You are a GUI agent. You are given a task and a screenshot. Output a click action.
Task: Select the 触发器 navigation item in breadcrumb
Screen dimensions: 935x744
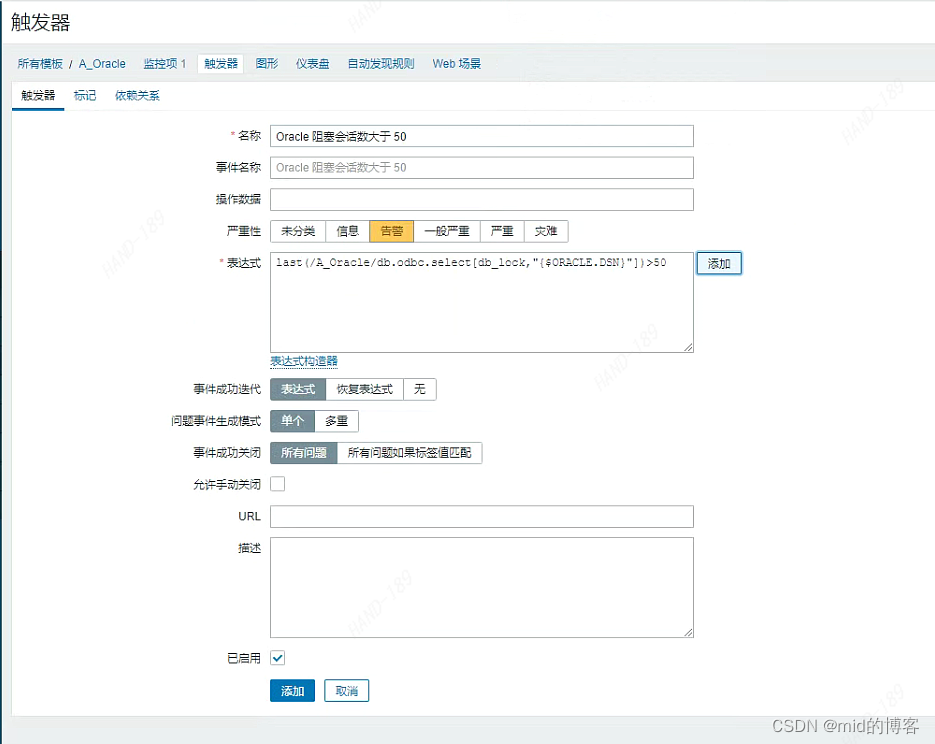(221, 64)
